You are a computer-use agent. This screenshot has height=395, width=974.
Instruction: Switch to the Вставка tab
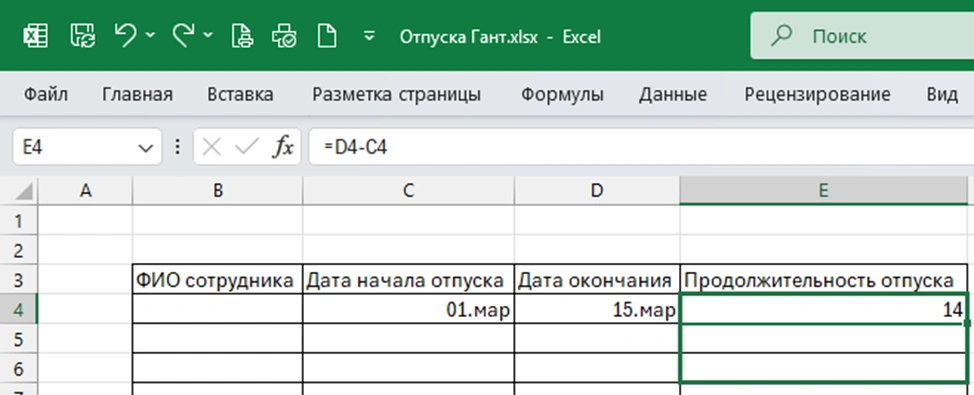(240, 94)
